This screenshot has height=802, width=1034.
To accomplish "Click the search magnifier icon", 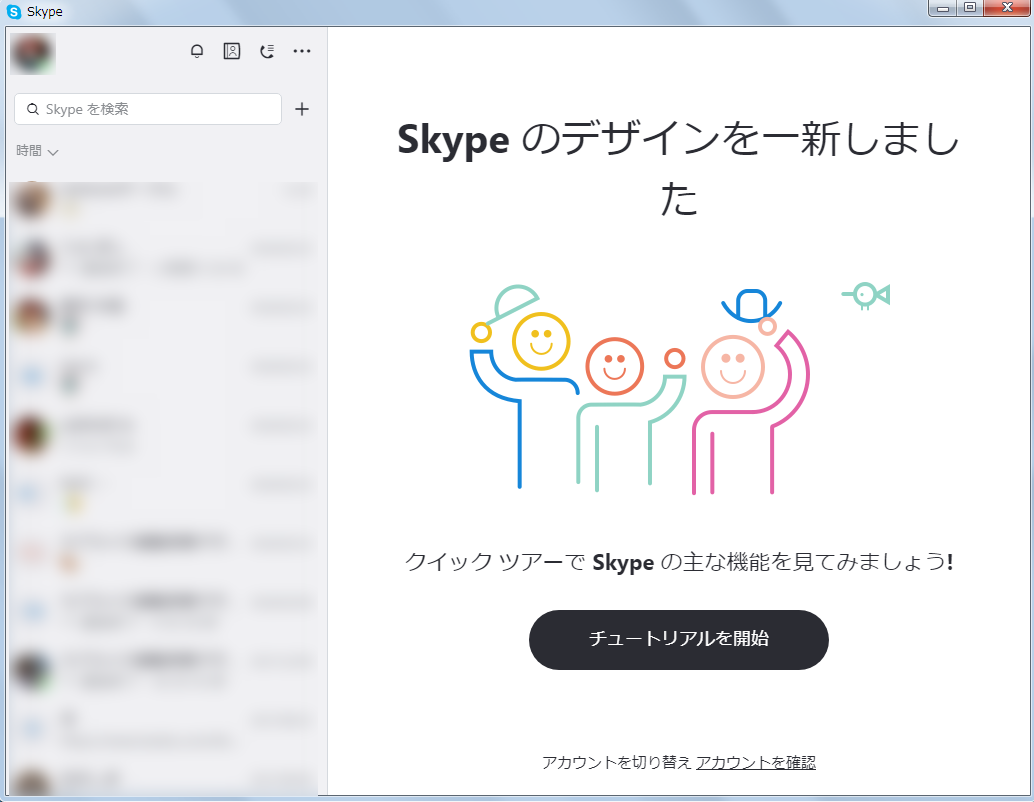I will pos(32,109).
